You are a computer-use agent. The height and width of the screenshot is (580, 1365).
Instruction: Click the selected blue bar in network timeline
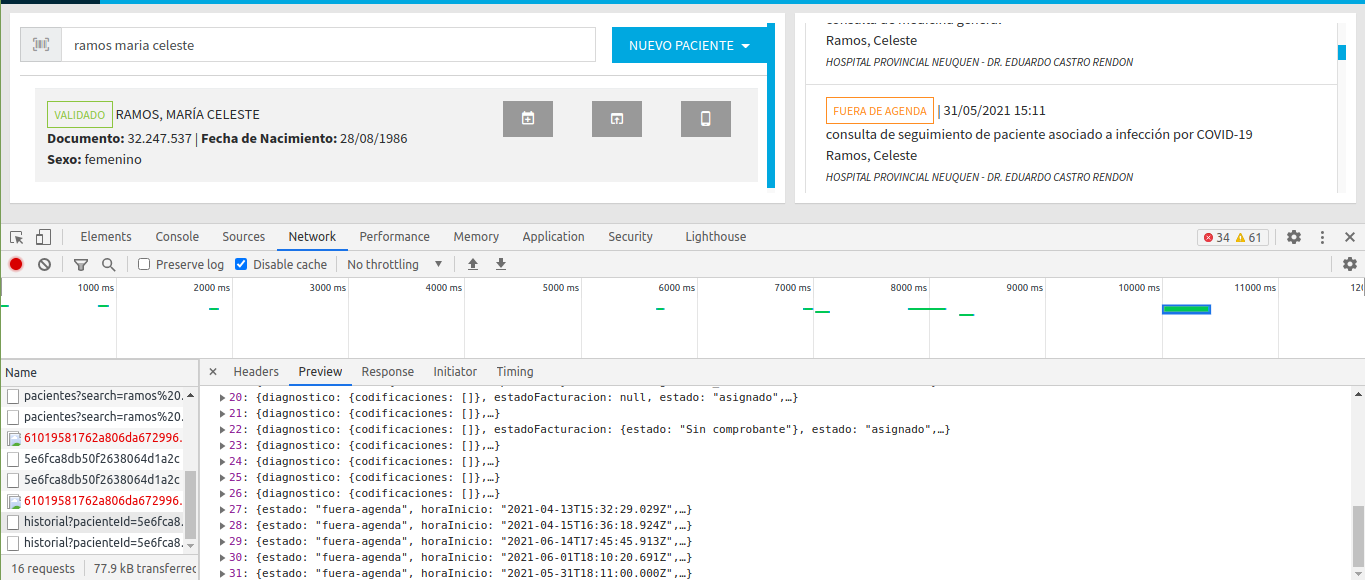(1186, 309)
